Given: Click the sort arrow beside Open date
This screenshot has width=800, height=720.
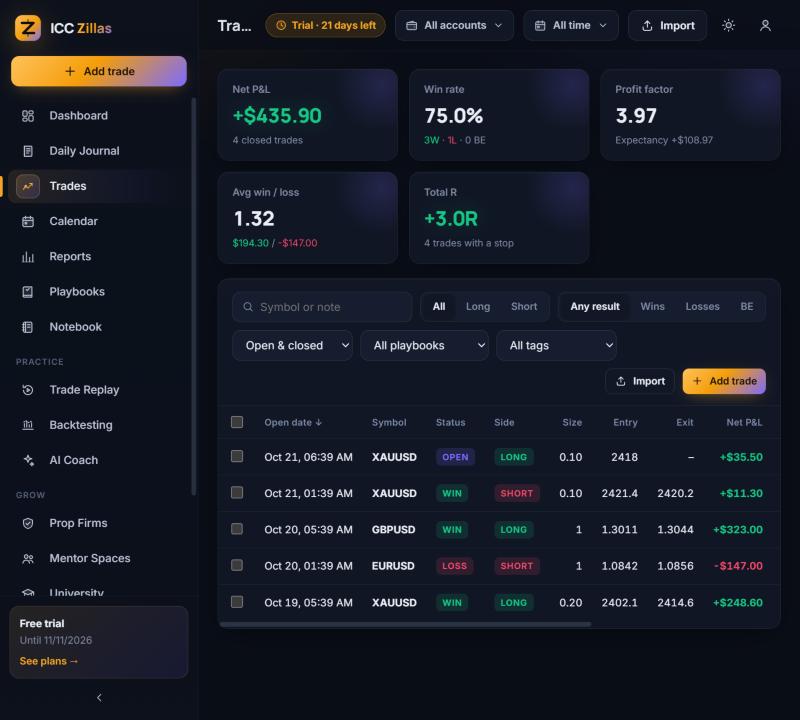Looking at the screenshot, I should click(x=319, y=423).
